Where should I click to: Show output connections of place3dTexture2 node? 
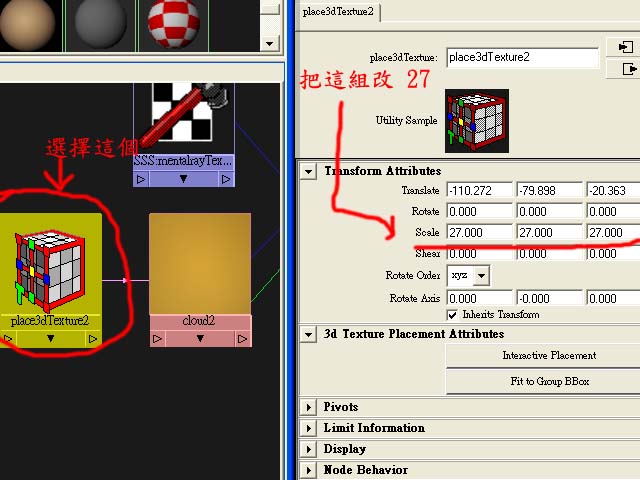point(93,338)
